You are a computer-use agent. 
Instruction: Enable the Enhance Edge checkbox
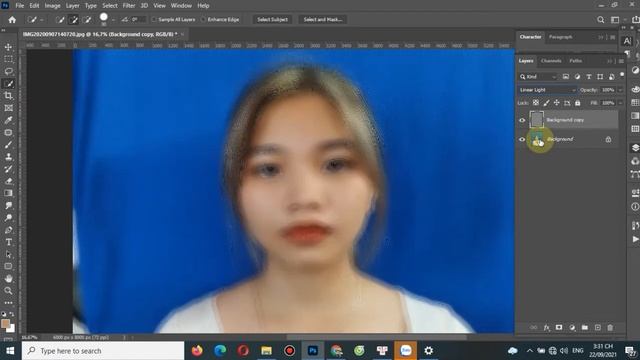(203, 20)
